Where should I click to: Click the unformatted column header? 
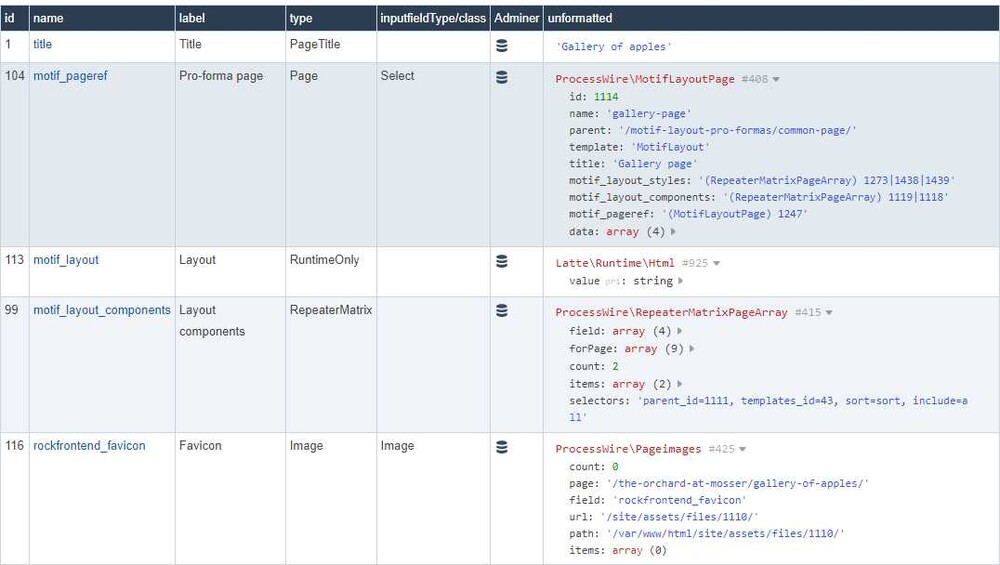[580, 18]
